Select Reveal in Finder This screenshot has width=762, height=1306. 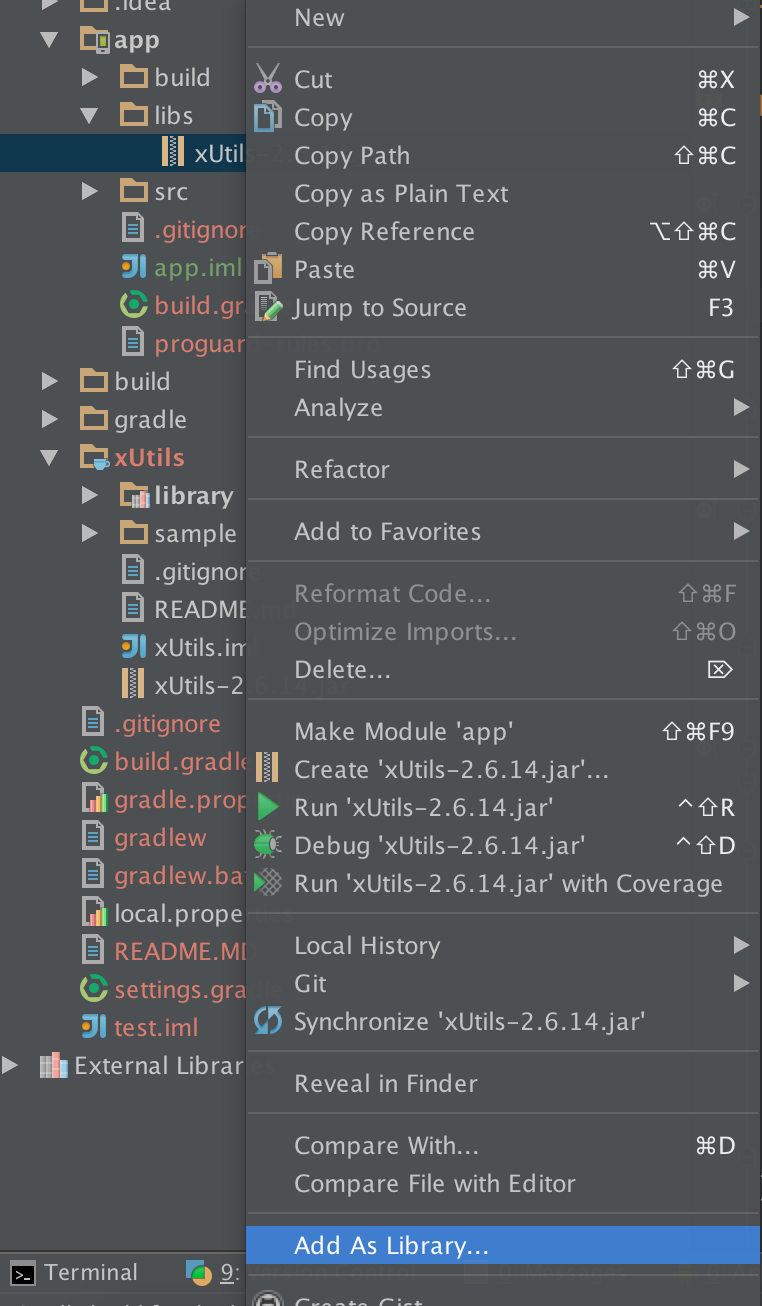[504, 1084]
